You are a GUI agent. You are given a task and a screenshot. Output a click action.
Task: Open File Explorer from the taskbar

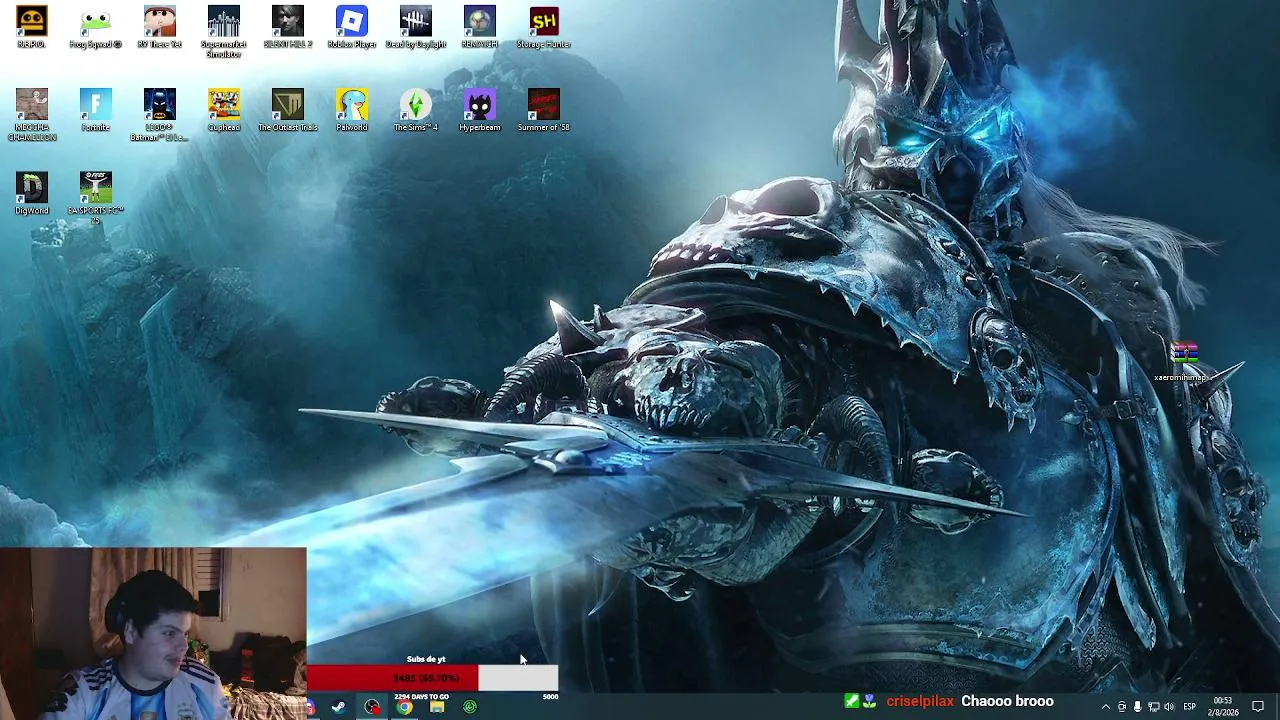(437, 707)
